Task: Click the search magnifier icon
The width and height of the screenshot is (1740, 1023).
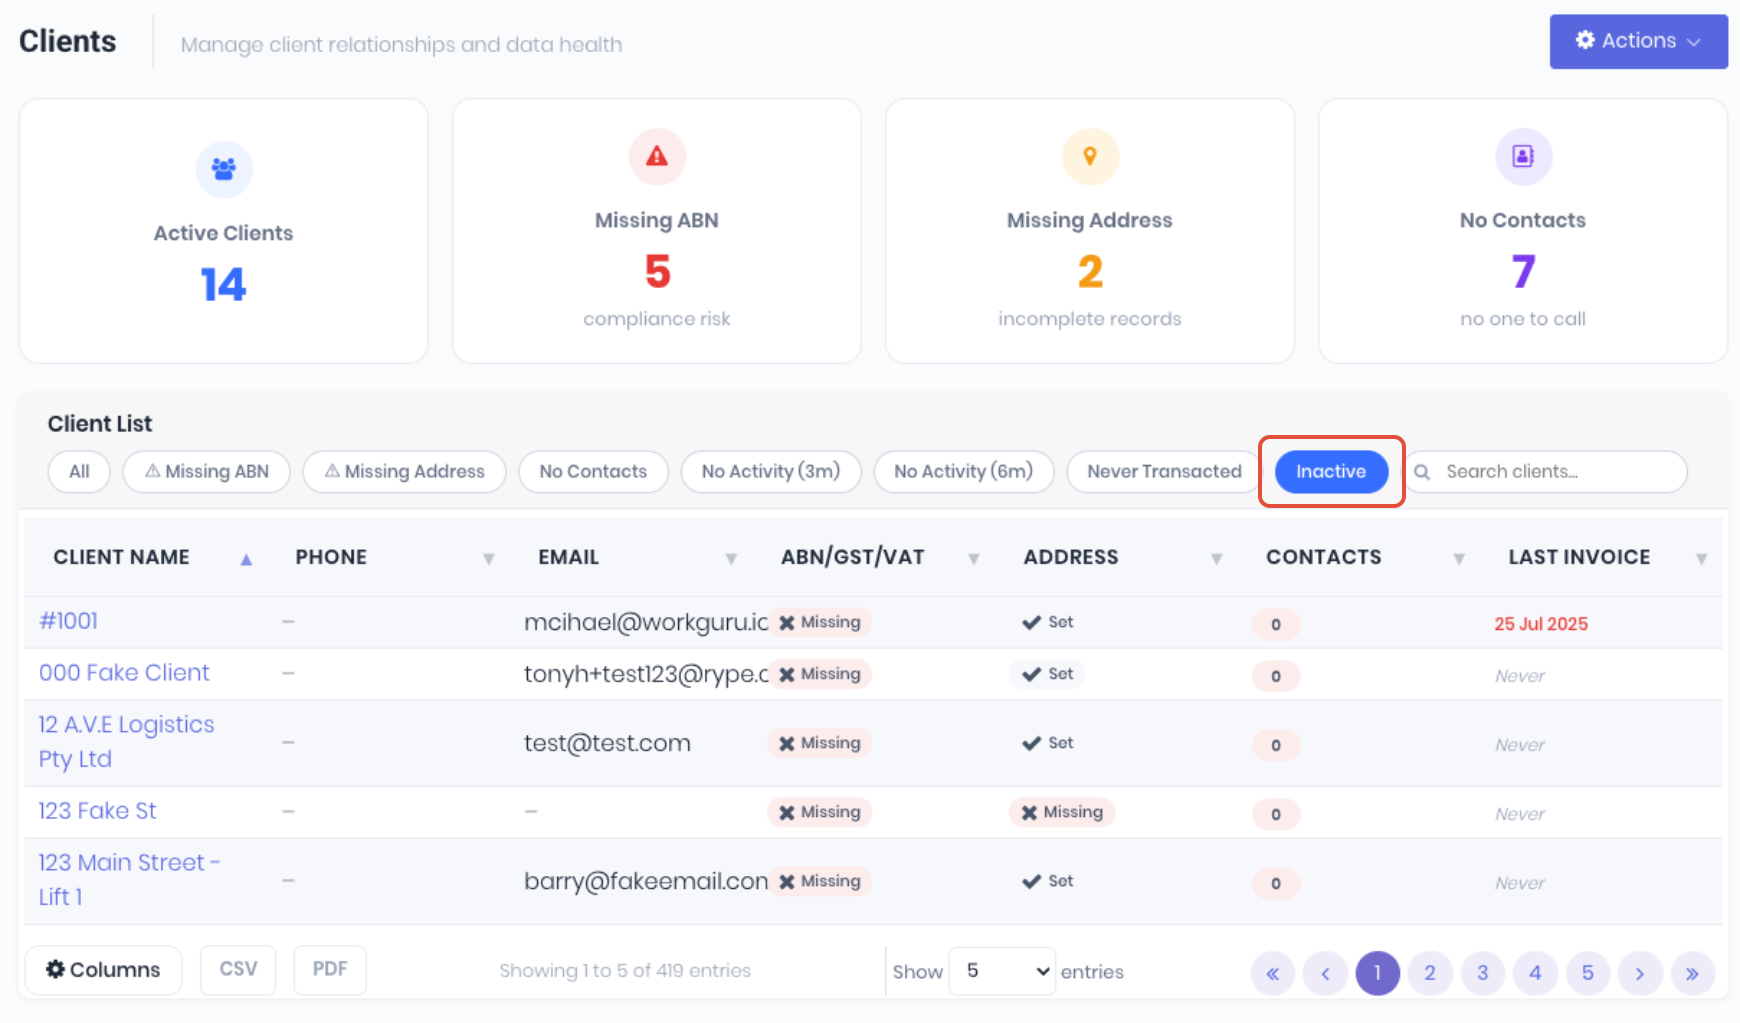Action: coord(1422,472)
